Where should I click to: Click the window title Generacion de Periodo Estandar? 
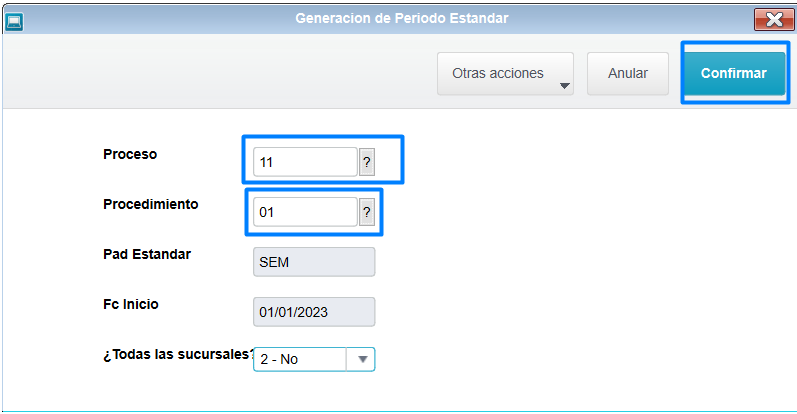click(401, 18)
